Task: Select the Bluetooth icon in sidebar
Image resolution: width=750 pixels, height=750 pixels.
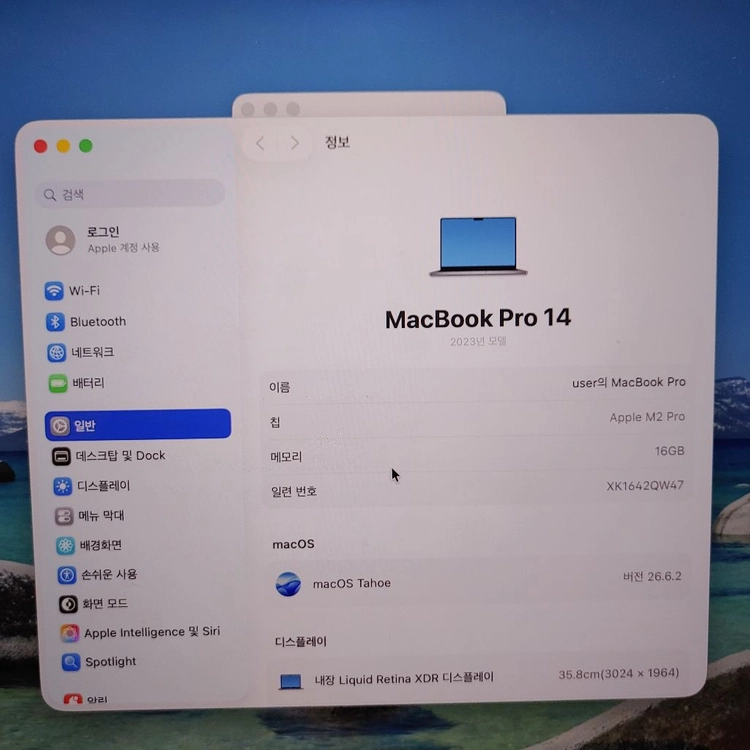Action: click(x=55, y=321)
